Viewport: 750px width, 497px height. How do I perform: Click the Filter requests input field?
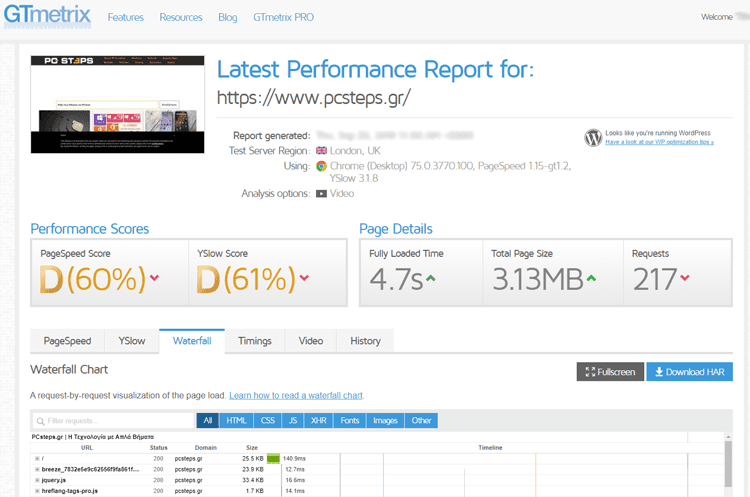[113, 421]
